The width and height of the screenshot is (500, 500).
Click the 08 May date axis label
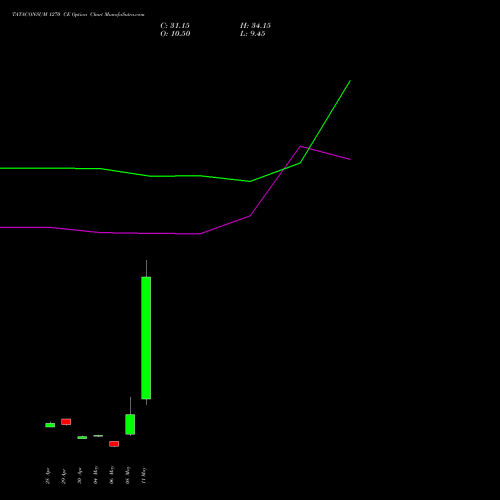pyautogui.click(x=128, y=475)
